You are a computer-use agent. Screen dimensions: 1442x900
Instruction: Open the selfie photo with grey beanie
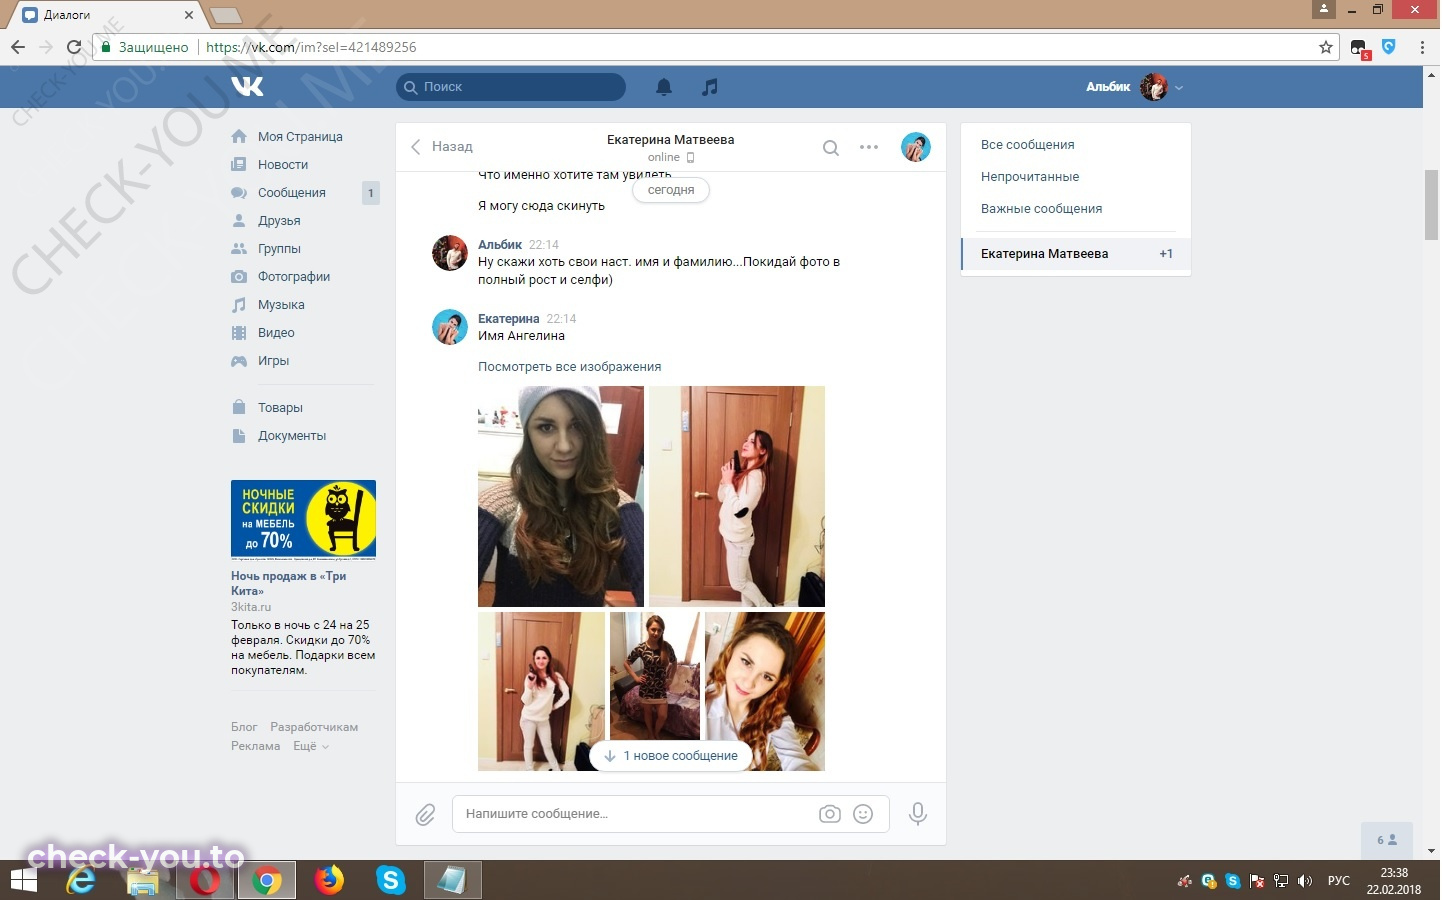point(561,496)
